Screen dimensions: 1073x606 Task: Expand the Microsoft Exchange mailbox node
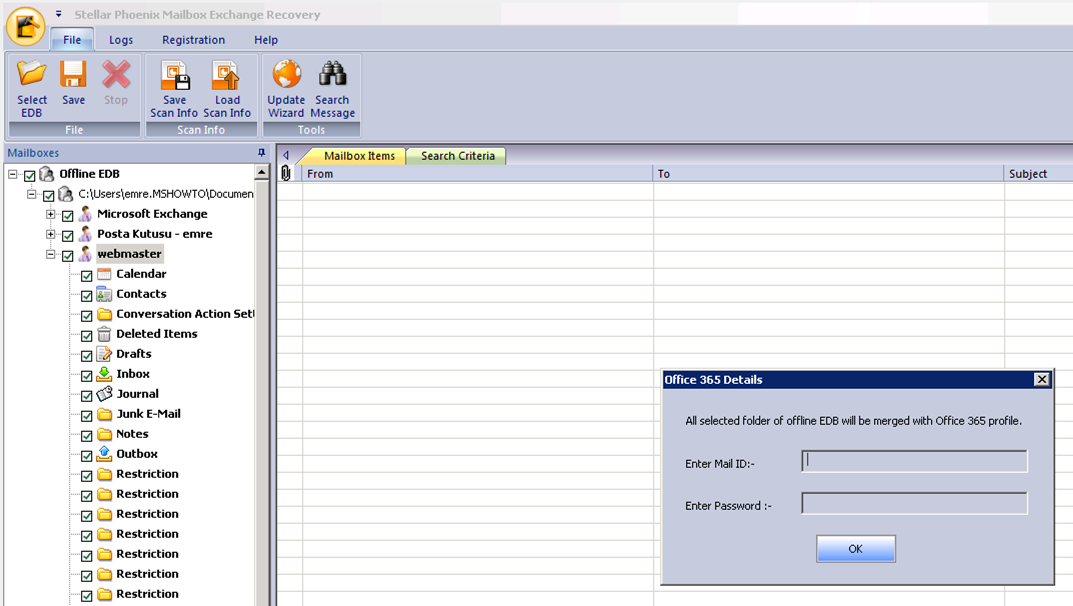click(x=51, y=214)
